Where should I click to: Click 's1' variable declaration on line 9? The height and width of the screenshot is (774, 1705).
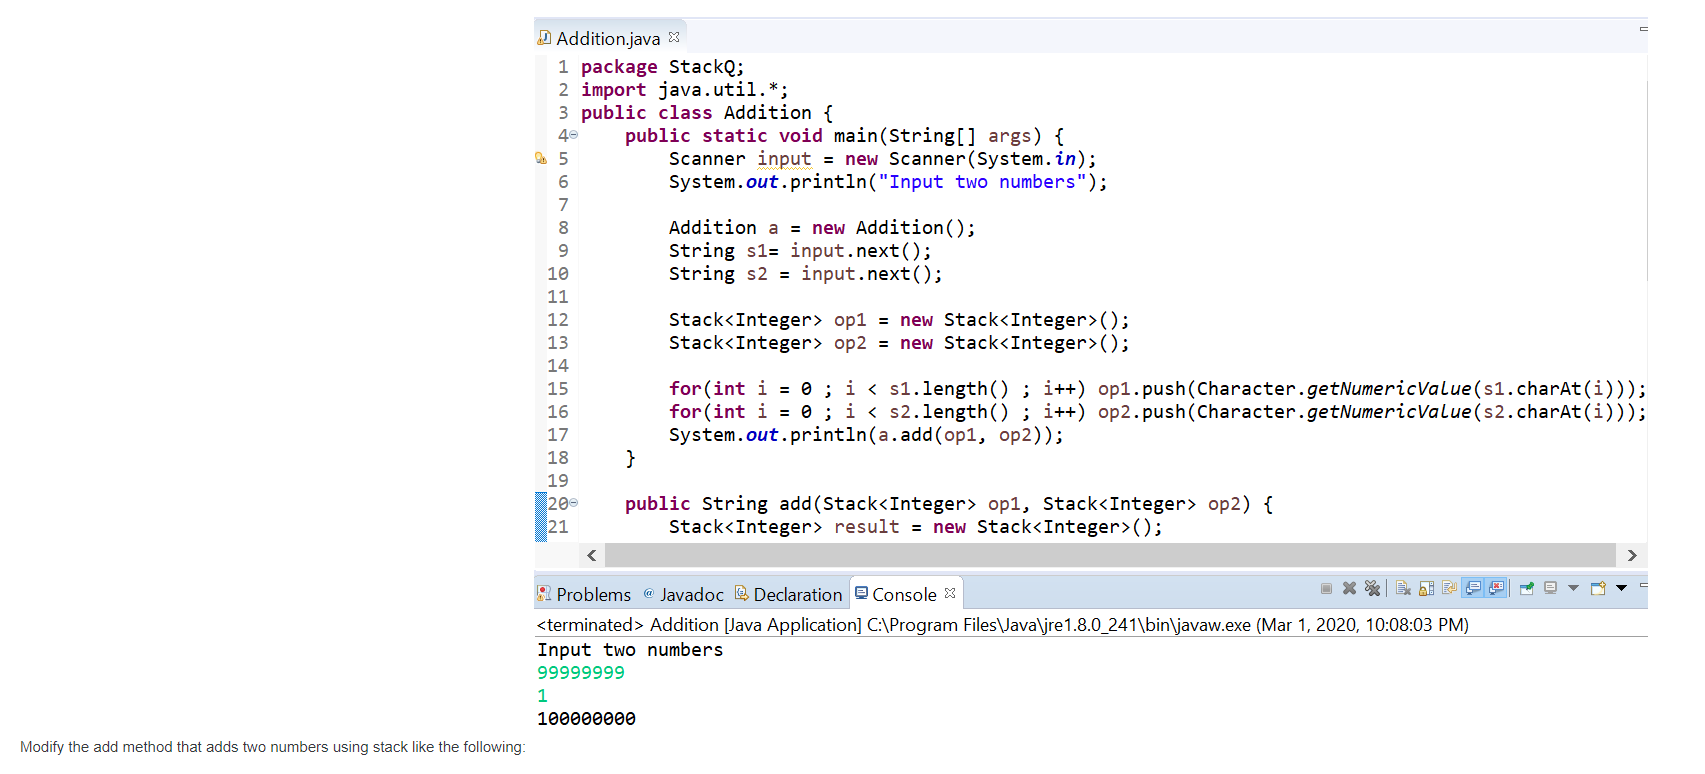coord(757,251)
